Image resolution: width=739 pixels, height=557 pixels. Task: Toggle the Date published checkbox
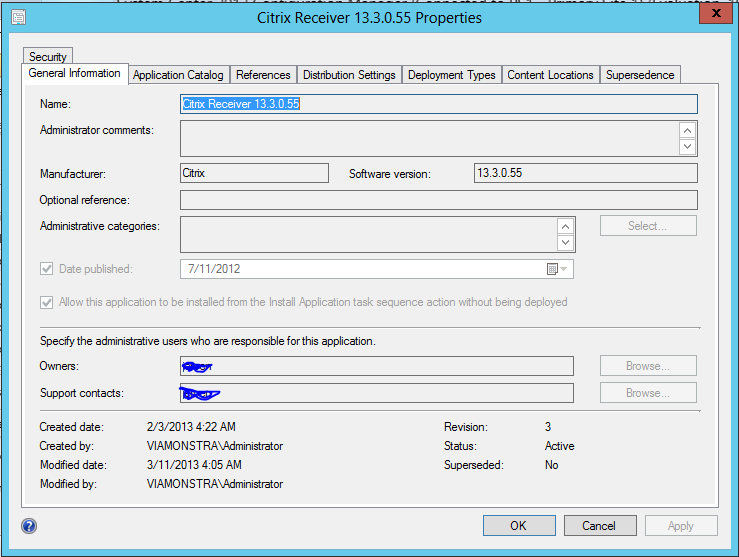tap(46, 269)
